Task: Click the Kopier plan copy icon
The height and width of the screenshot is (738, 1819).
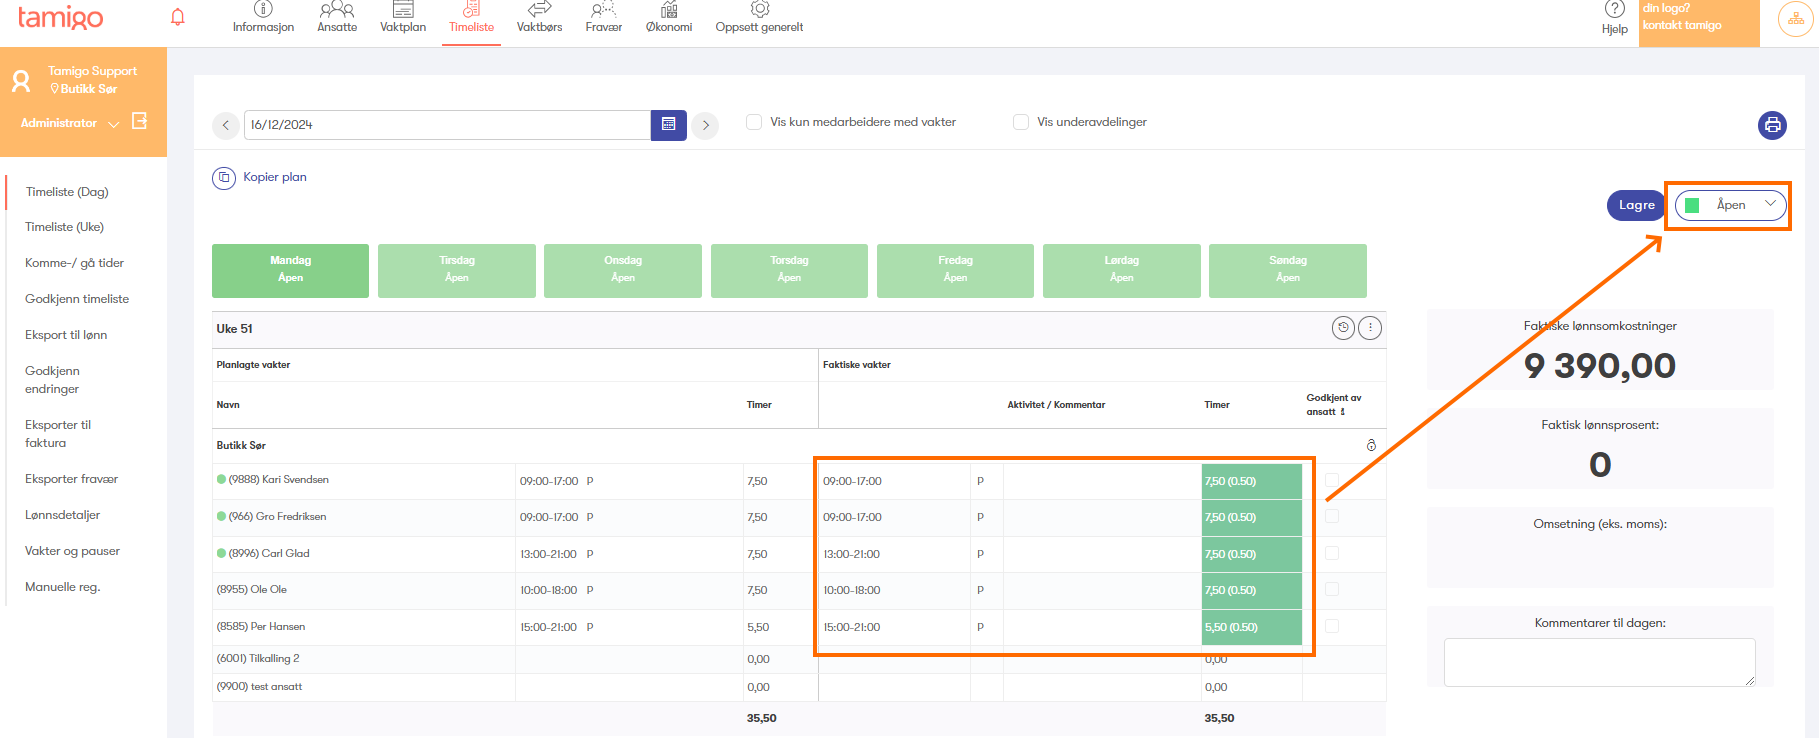Action: click(x=224, y=178)
